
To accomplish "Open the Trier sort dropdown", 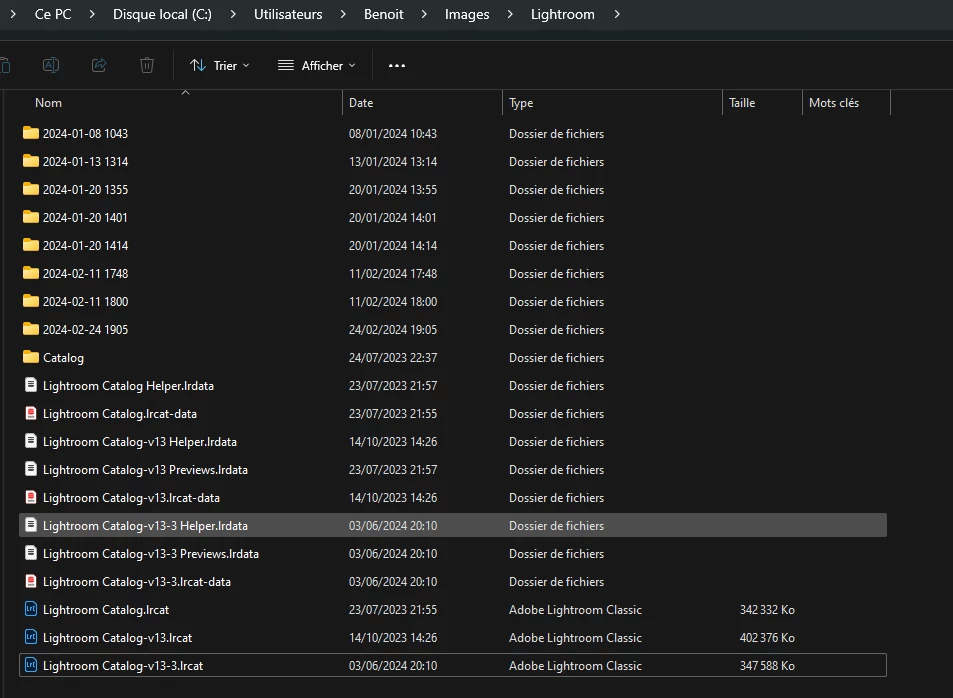I will click(219, 66).
